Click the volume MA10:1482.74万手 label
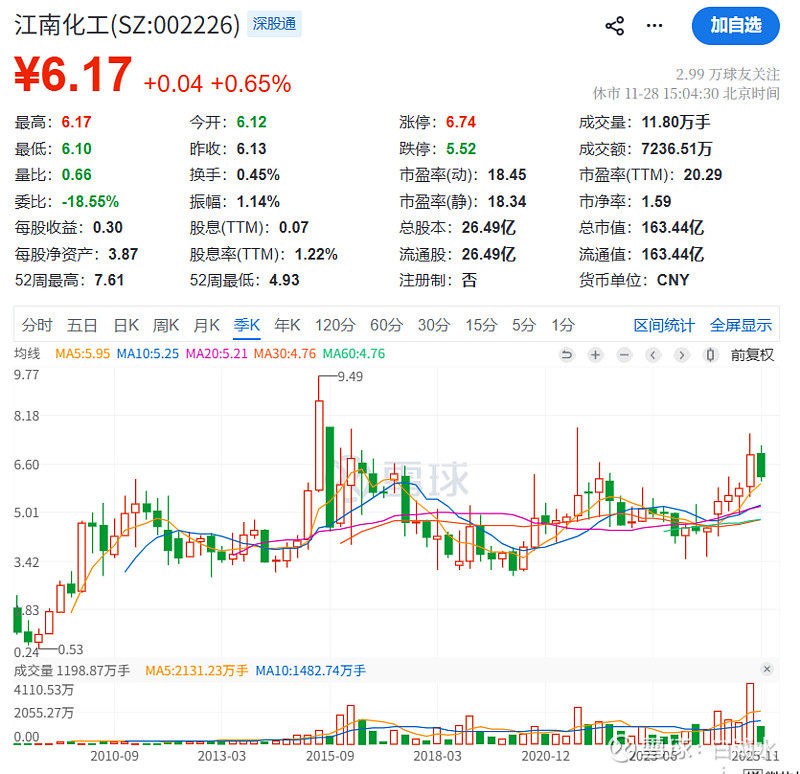 tap(310, 670)
